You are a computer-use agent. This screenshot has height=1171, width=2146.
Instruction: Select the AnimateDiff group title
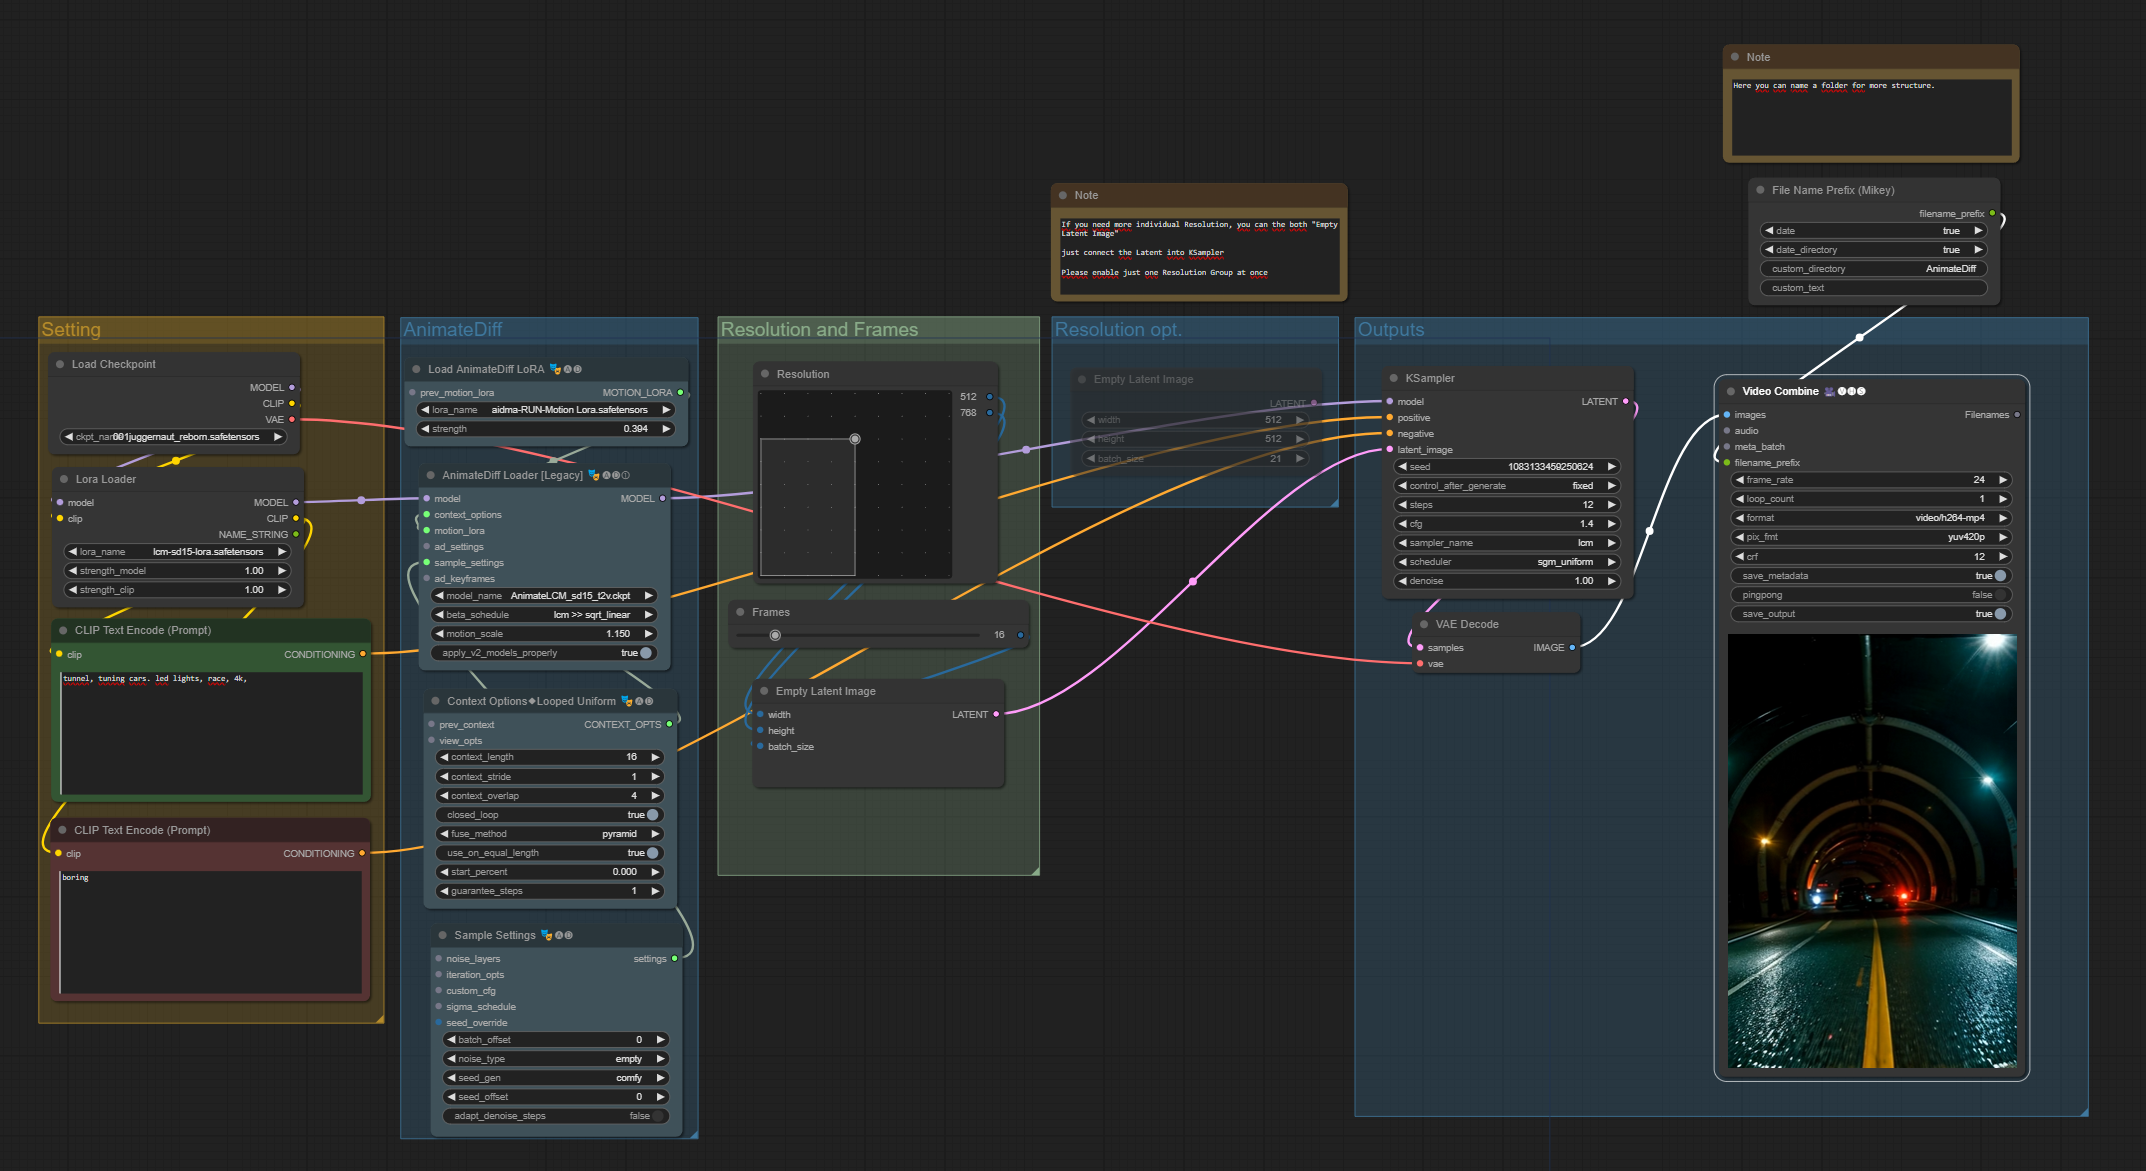click(452, 329)
